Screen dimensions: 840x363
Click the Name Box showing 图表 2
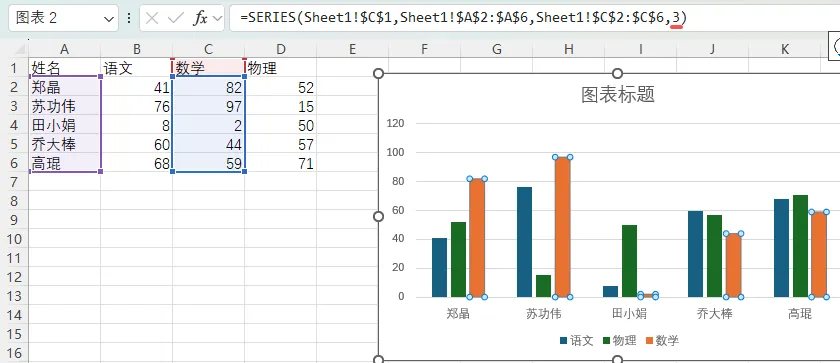click(x=64, y=18)
